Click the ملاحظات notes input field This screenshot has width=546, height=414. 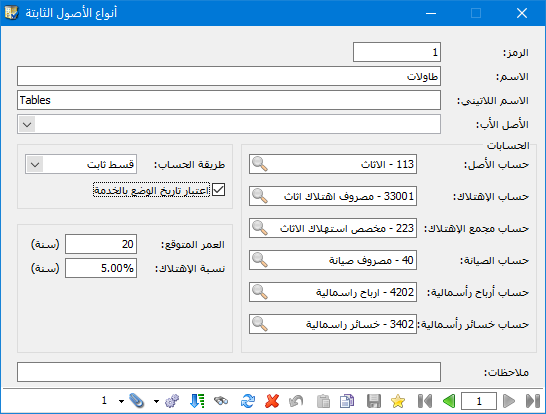pyautogui.click(x=229, y=372)
